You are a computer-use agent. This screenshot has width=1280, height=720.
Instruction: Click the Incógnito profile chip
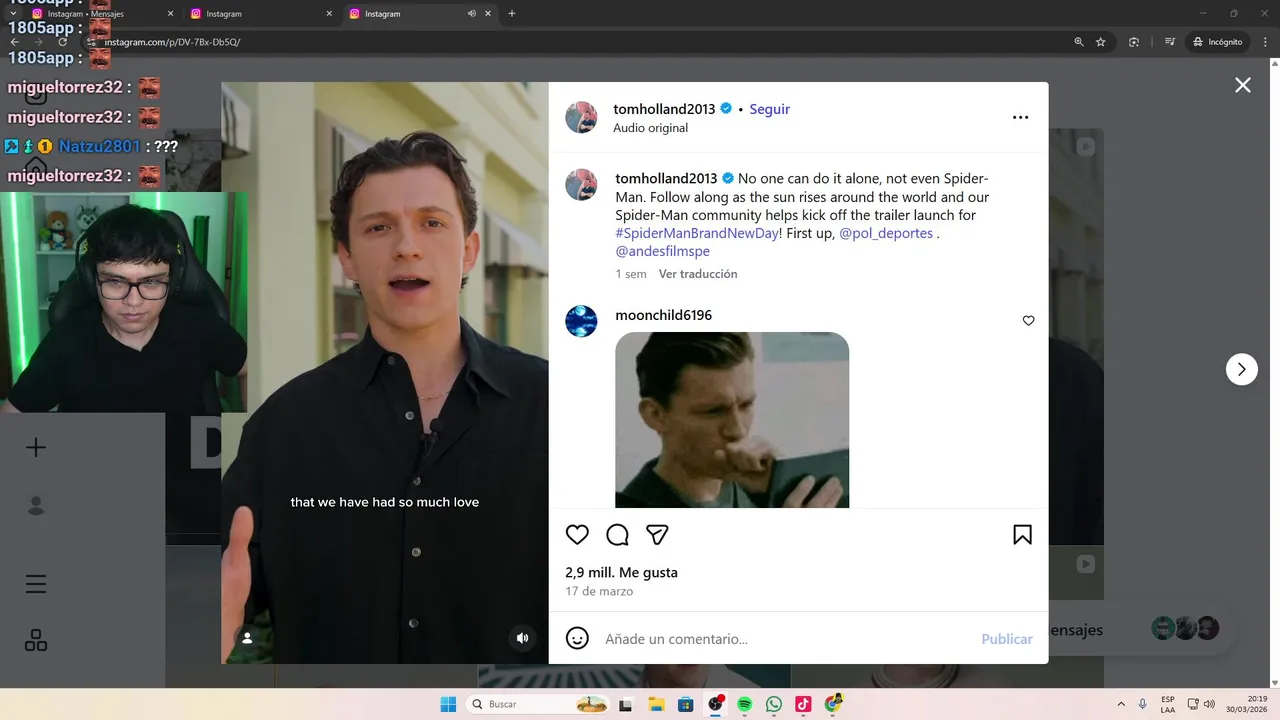(x=1217, y=42)
